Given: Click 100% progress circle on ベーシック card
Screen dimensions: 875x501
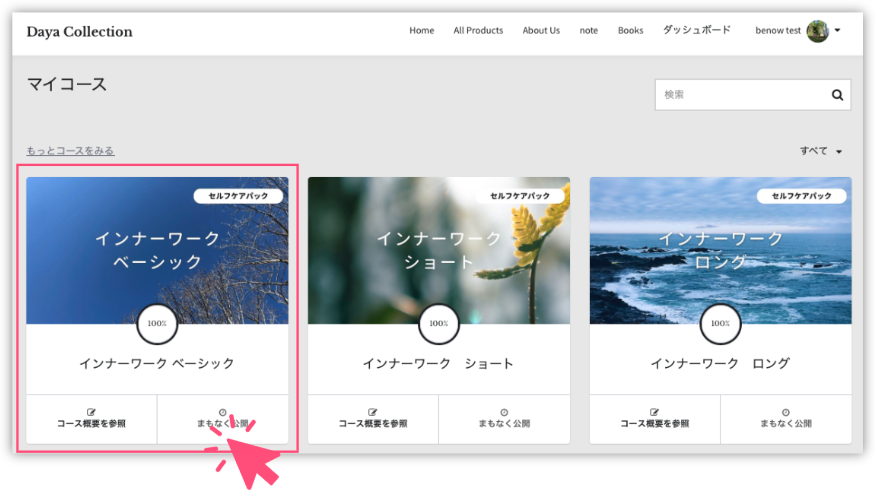Looking at the screenshot, I should coord(157,324).
